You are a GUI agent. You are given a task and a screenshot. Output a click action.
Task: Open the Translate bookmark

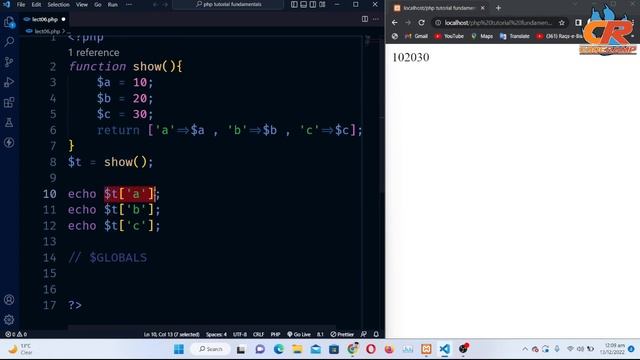[514, 36]
